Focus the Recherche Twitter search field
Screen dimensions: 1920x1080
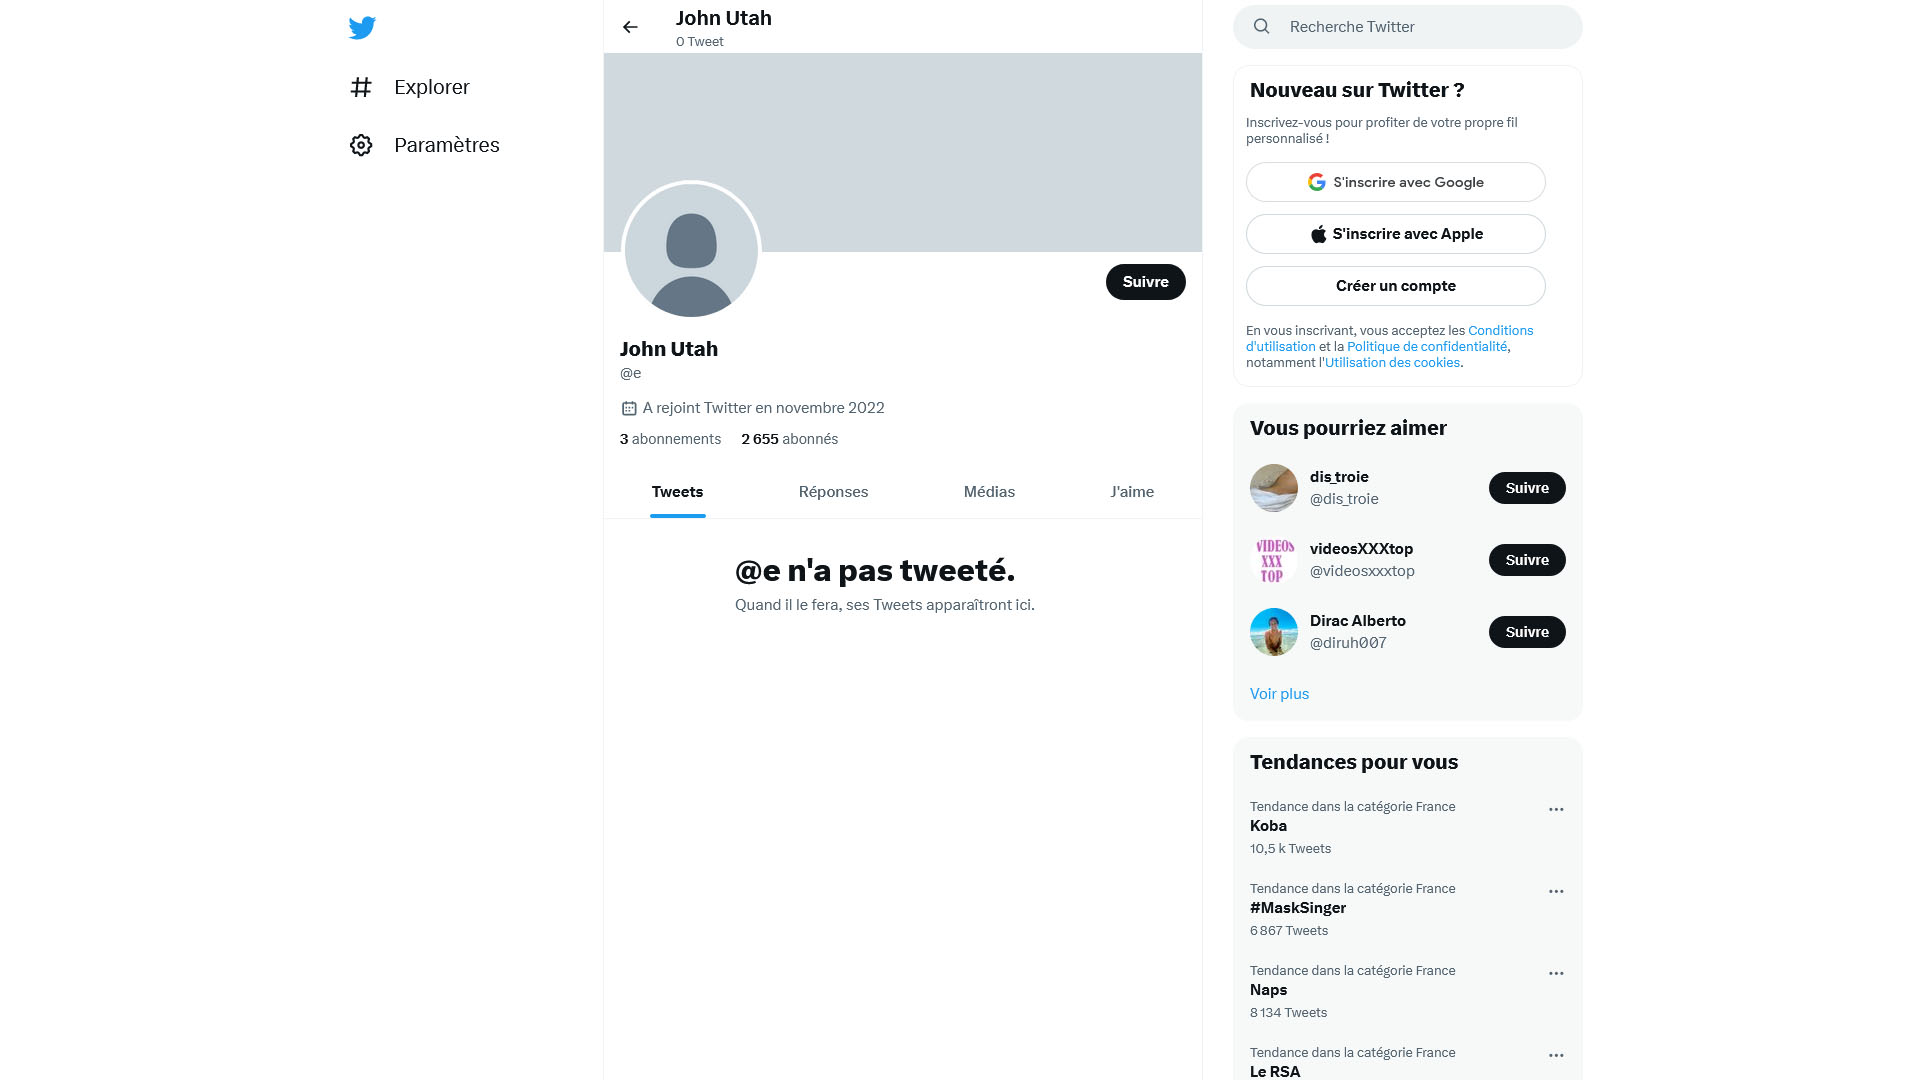click(x=1408, y=27)
